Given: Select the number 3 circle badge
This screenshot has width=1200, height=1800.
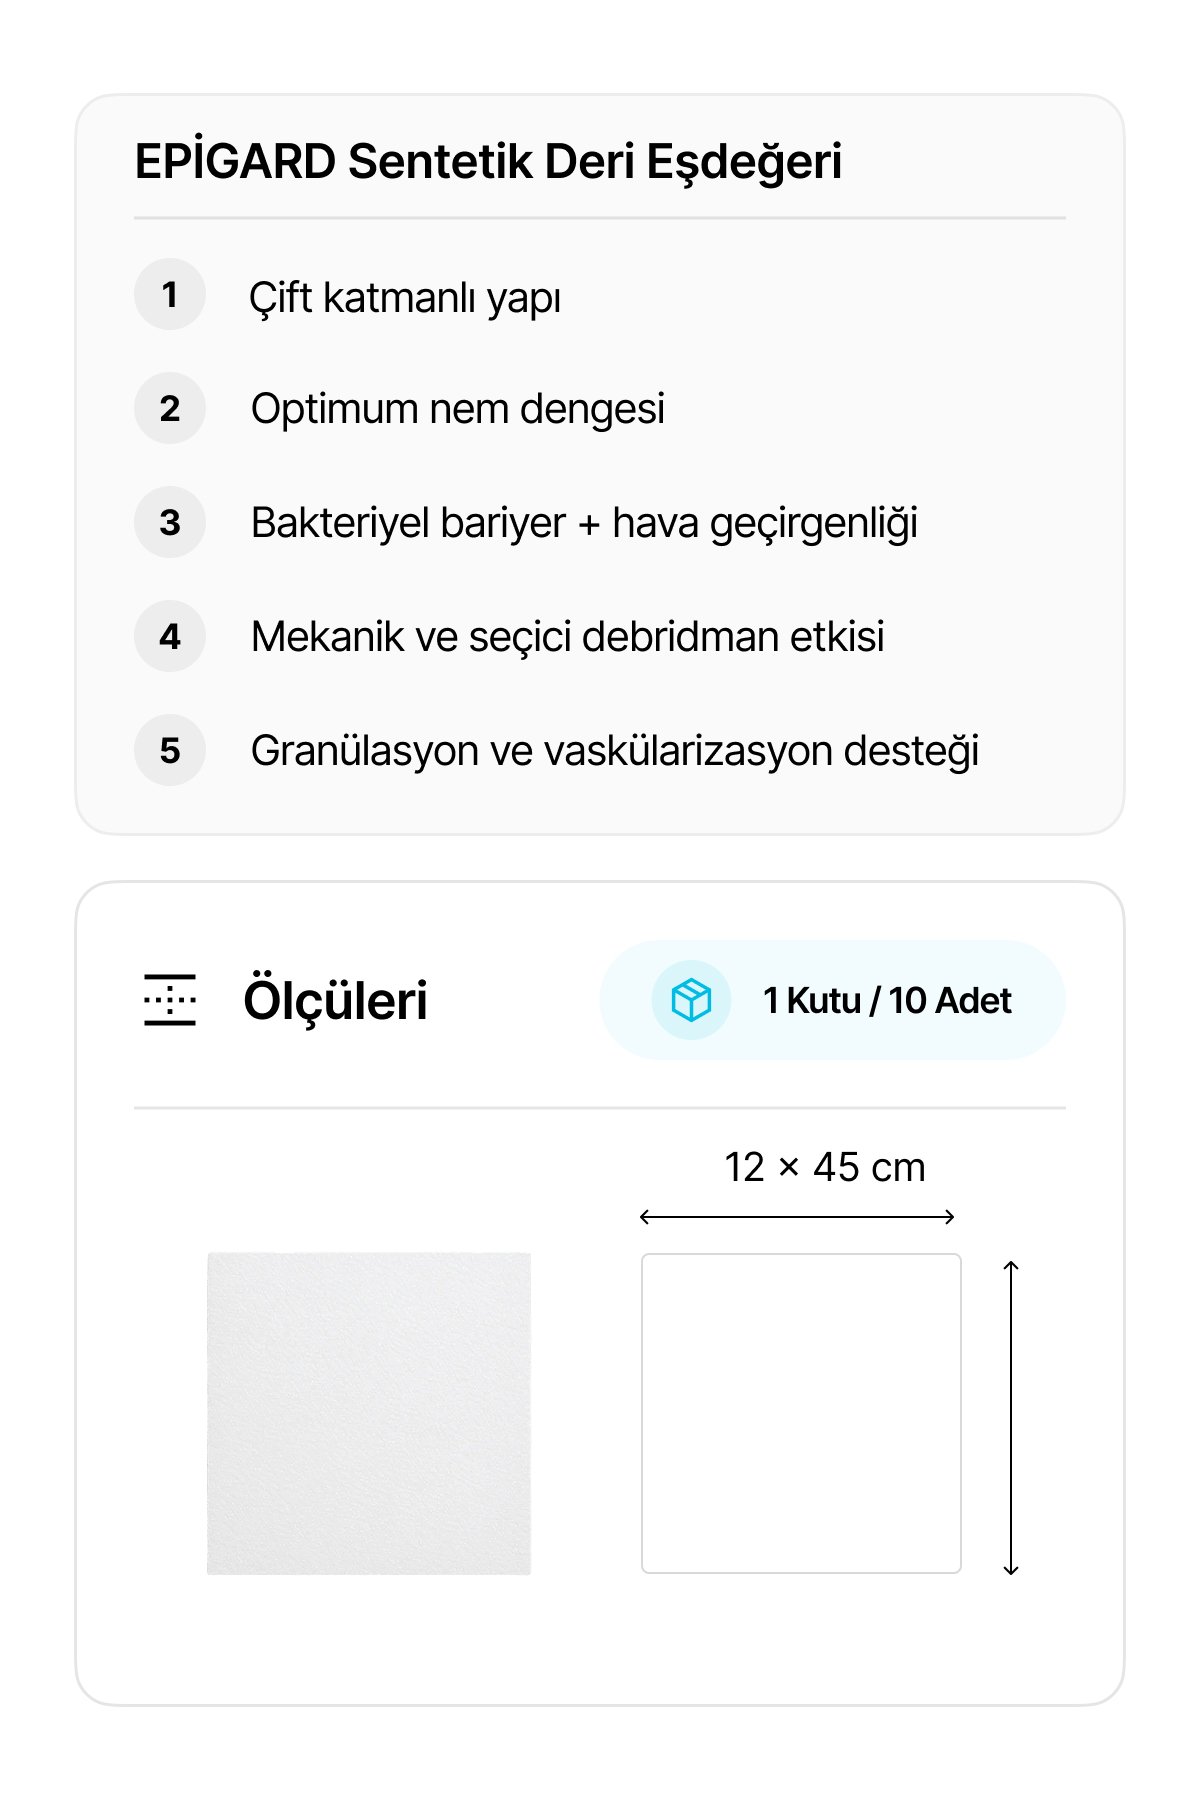Looking at the screenshot, I should point(170,522).
